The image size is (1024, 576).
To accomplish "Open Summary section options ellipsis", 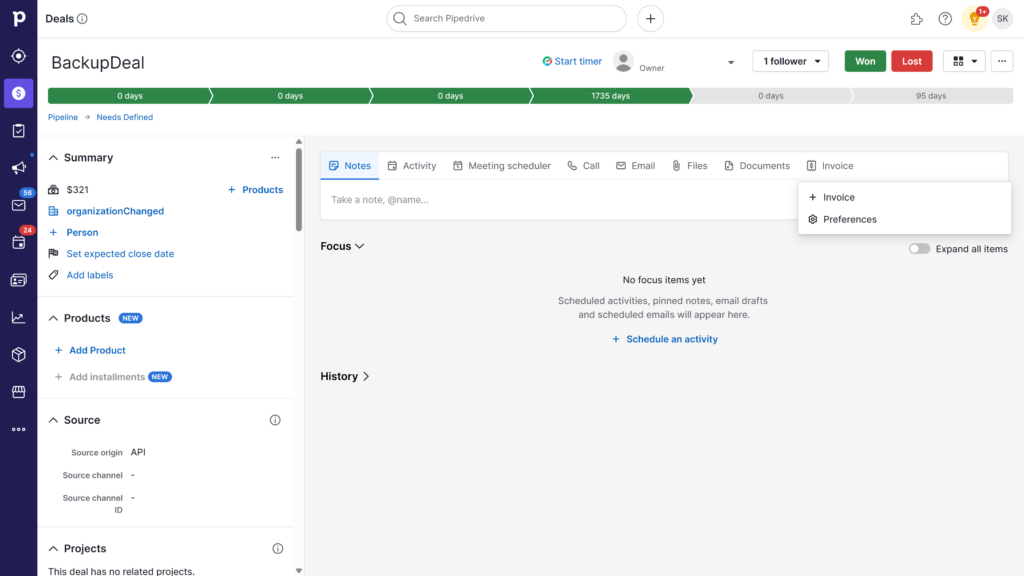I will tap(275, 157).
